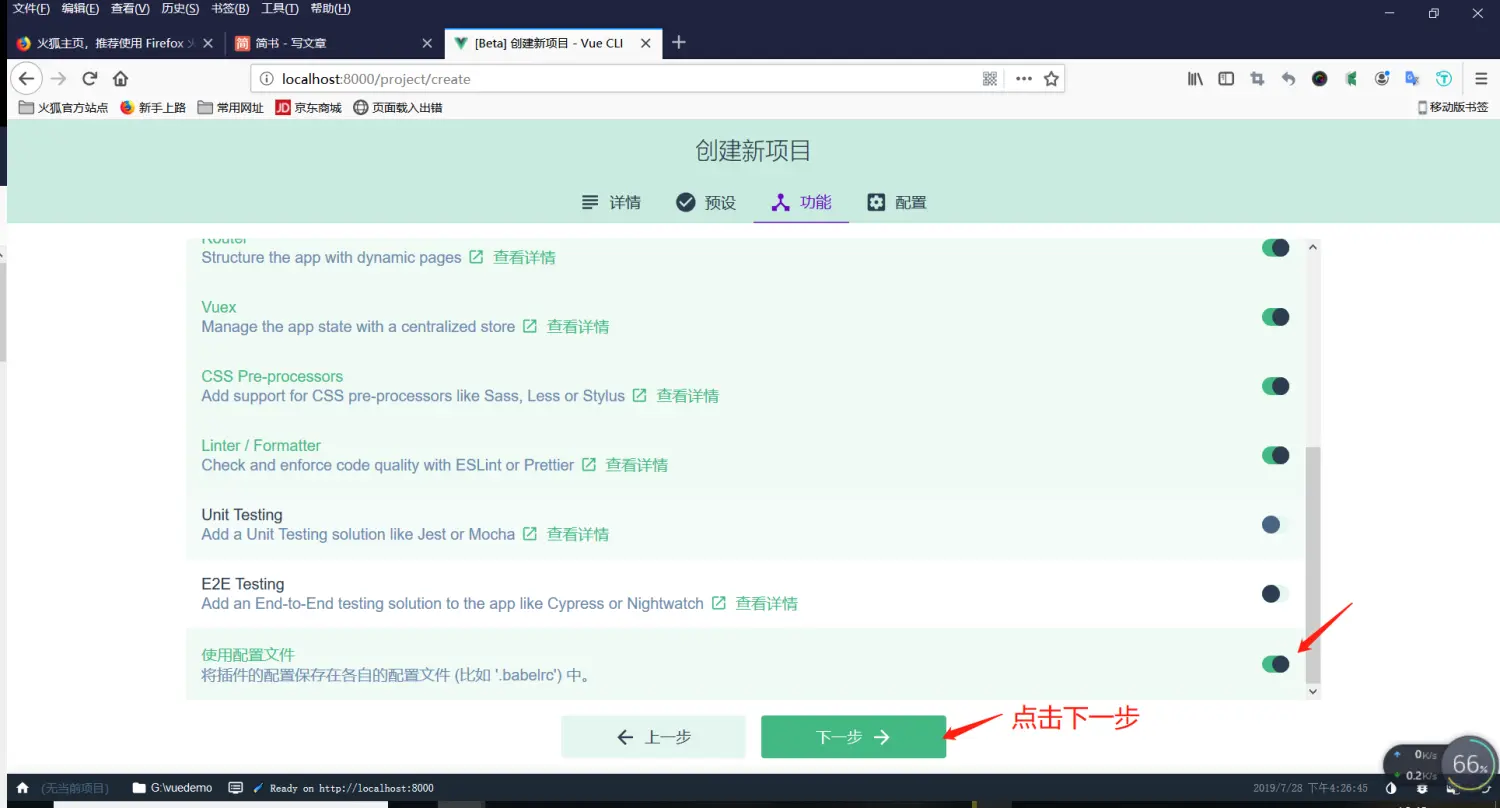Image resolution: width=1500 pixels, height=808 pixels.
Task: Click the 上一步 button
Action: tap(653, 737)
